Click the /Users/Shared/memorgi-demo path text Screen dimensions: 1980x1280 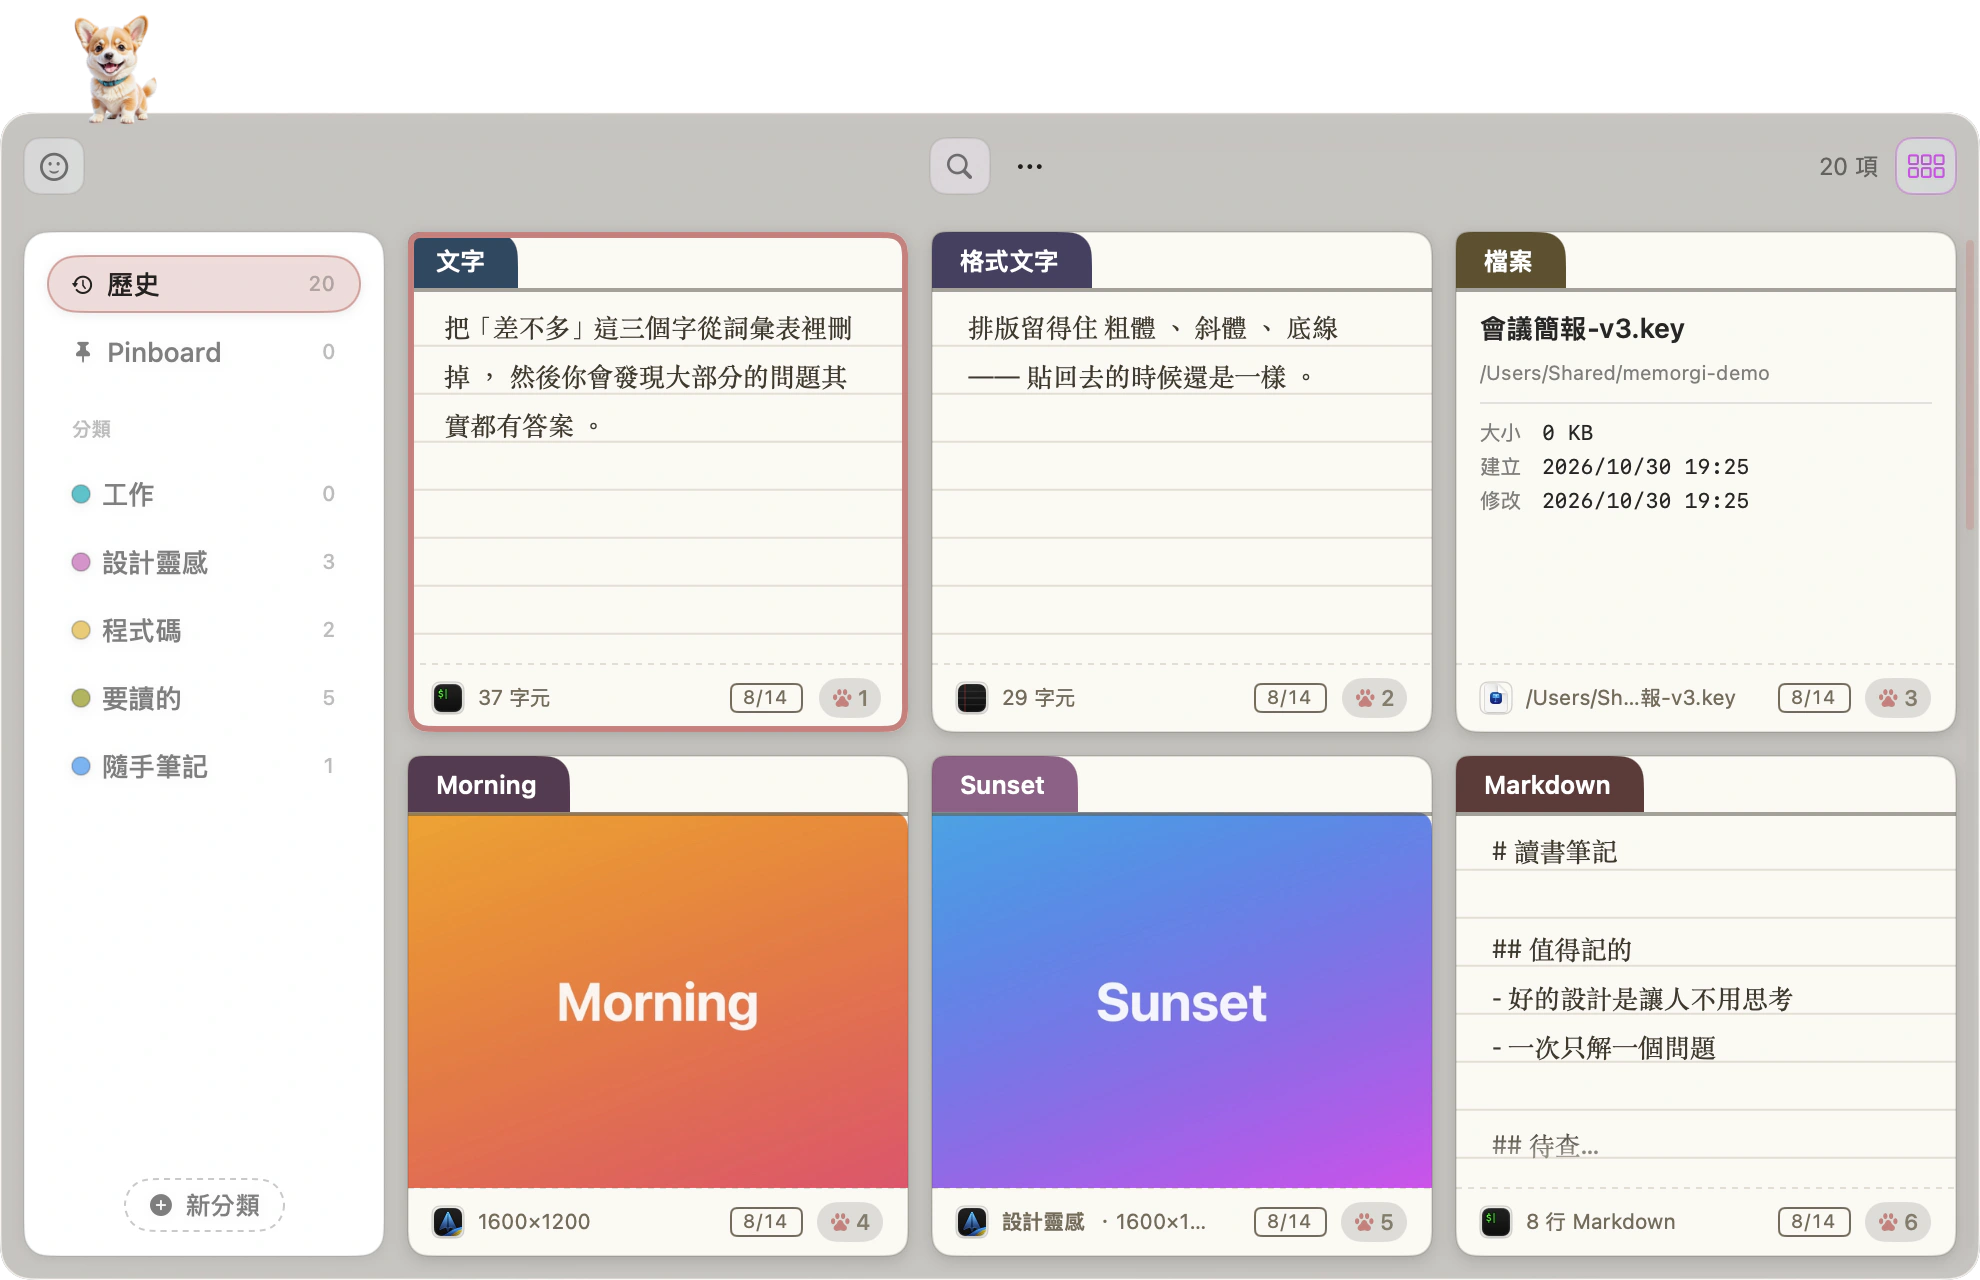(x=1624, y=373)
